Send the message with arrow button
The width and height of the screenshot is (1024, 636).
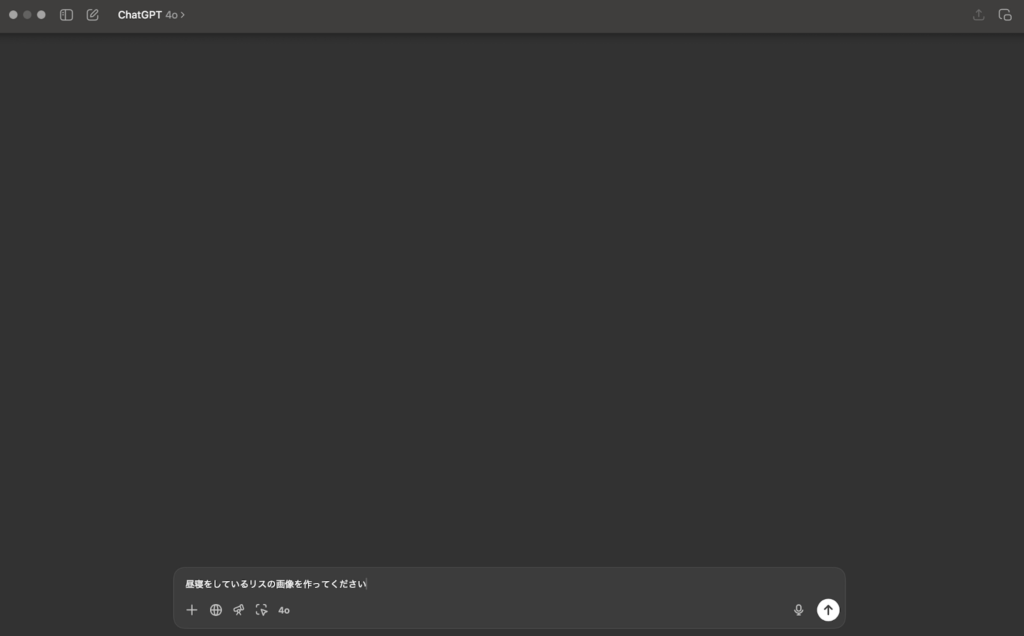[x=828, y=610]
